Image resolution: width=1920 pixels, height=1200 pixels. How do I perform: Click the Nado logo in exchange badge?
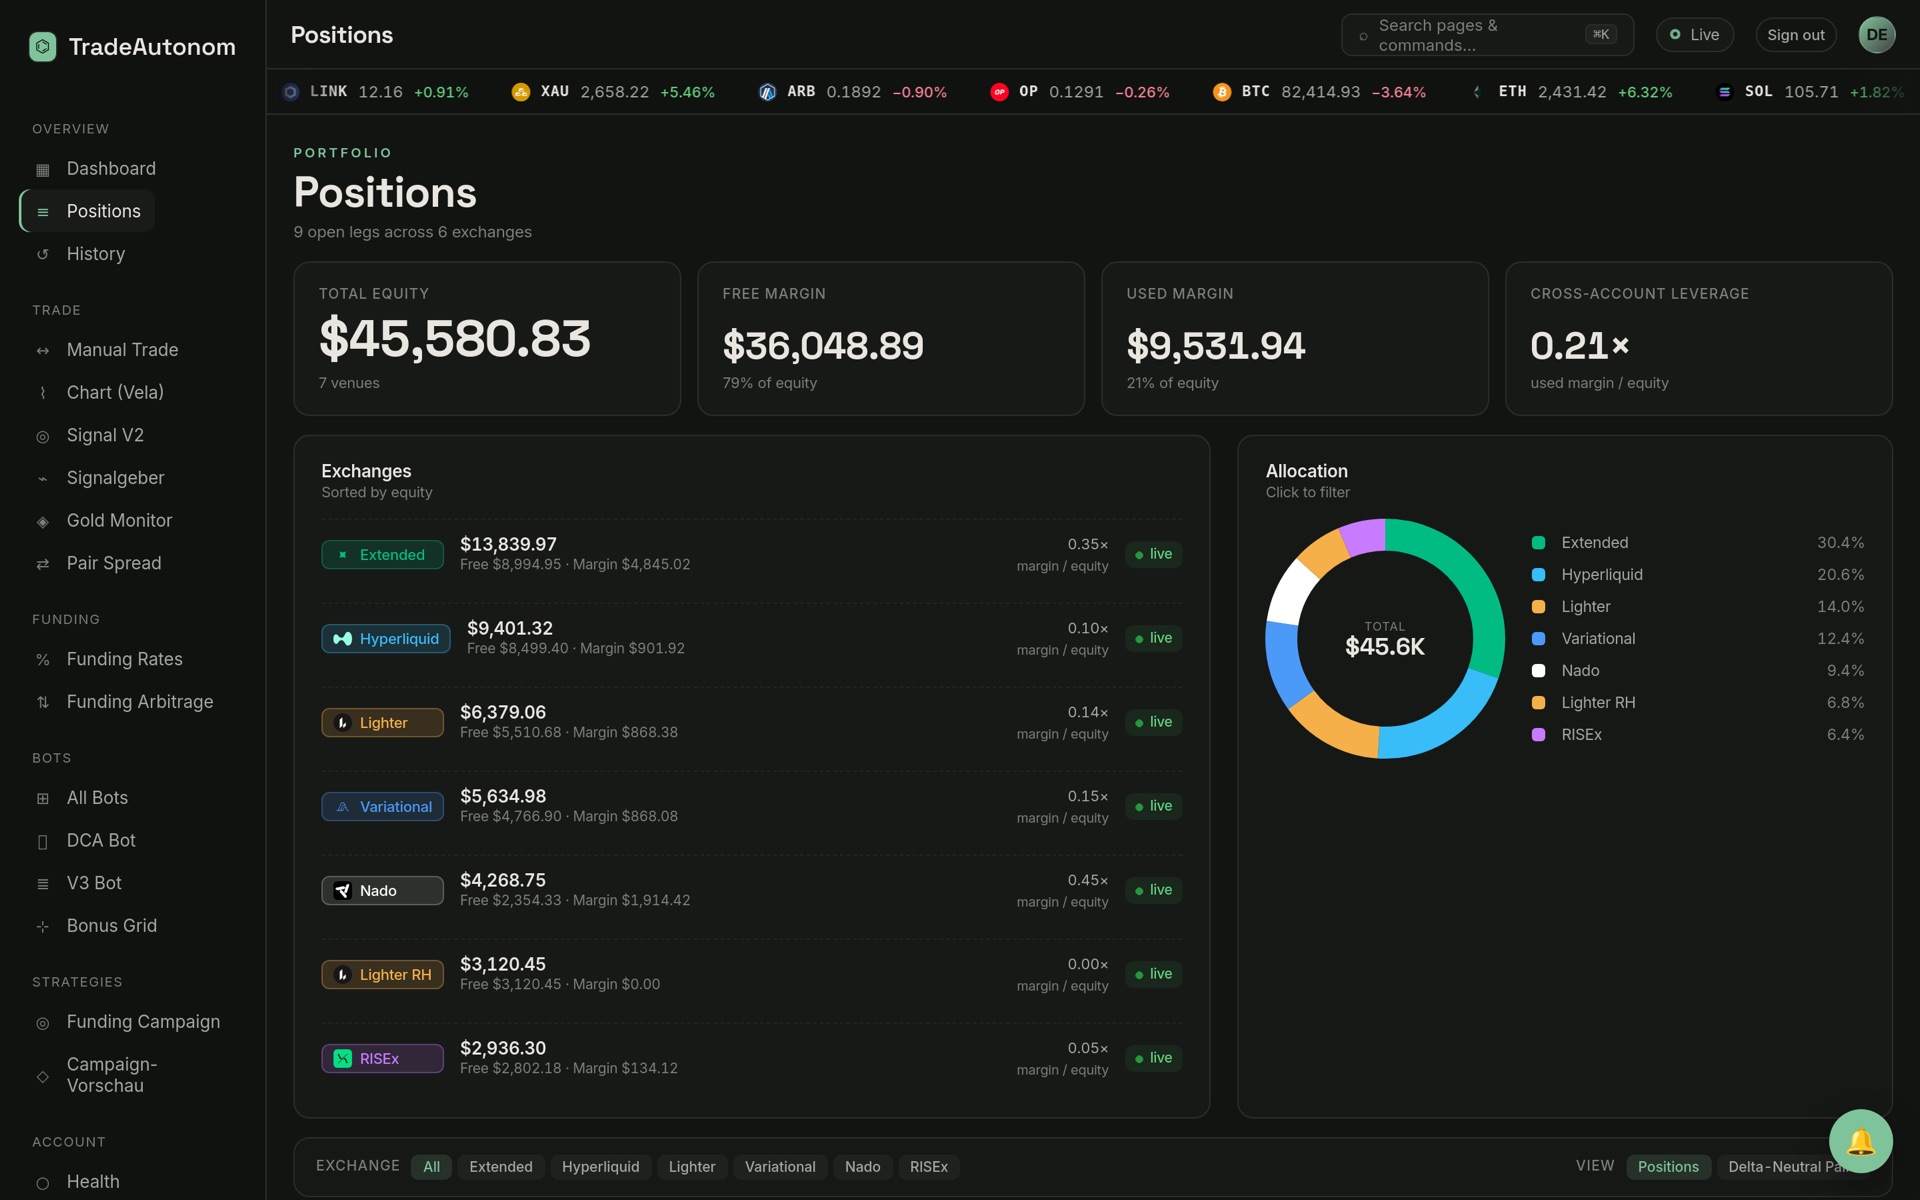tap(342, 891)
